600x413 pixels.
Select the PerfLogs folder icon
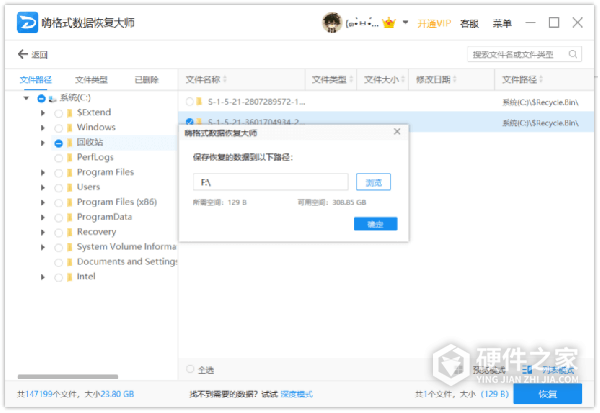[x=69, y=157]
